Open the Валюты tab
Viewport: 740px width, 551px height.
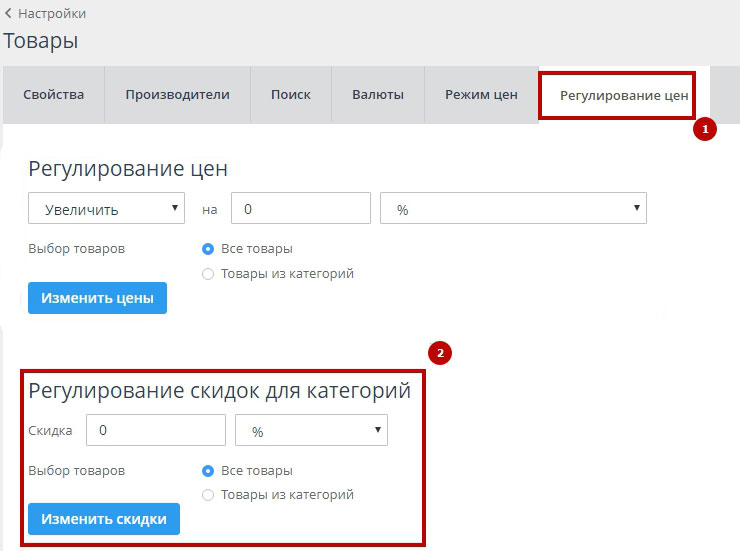tap(378, 95)
